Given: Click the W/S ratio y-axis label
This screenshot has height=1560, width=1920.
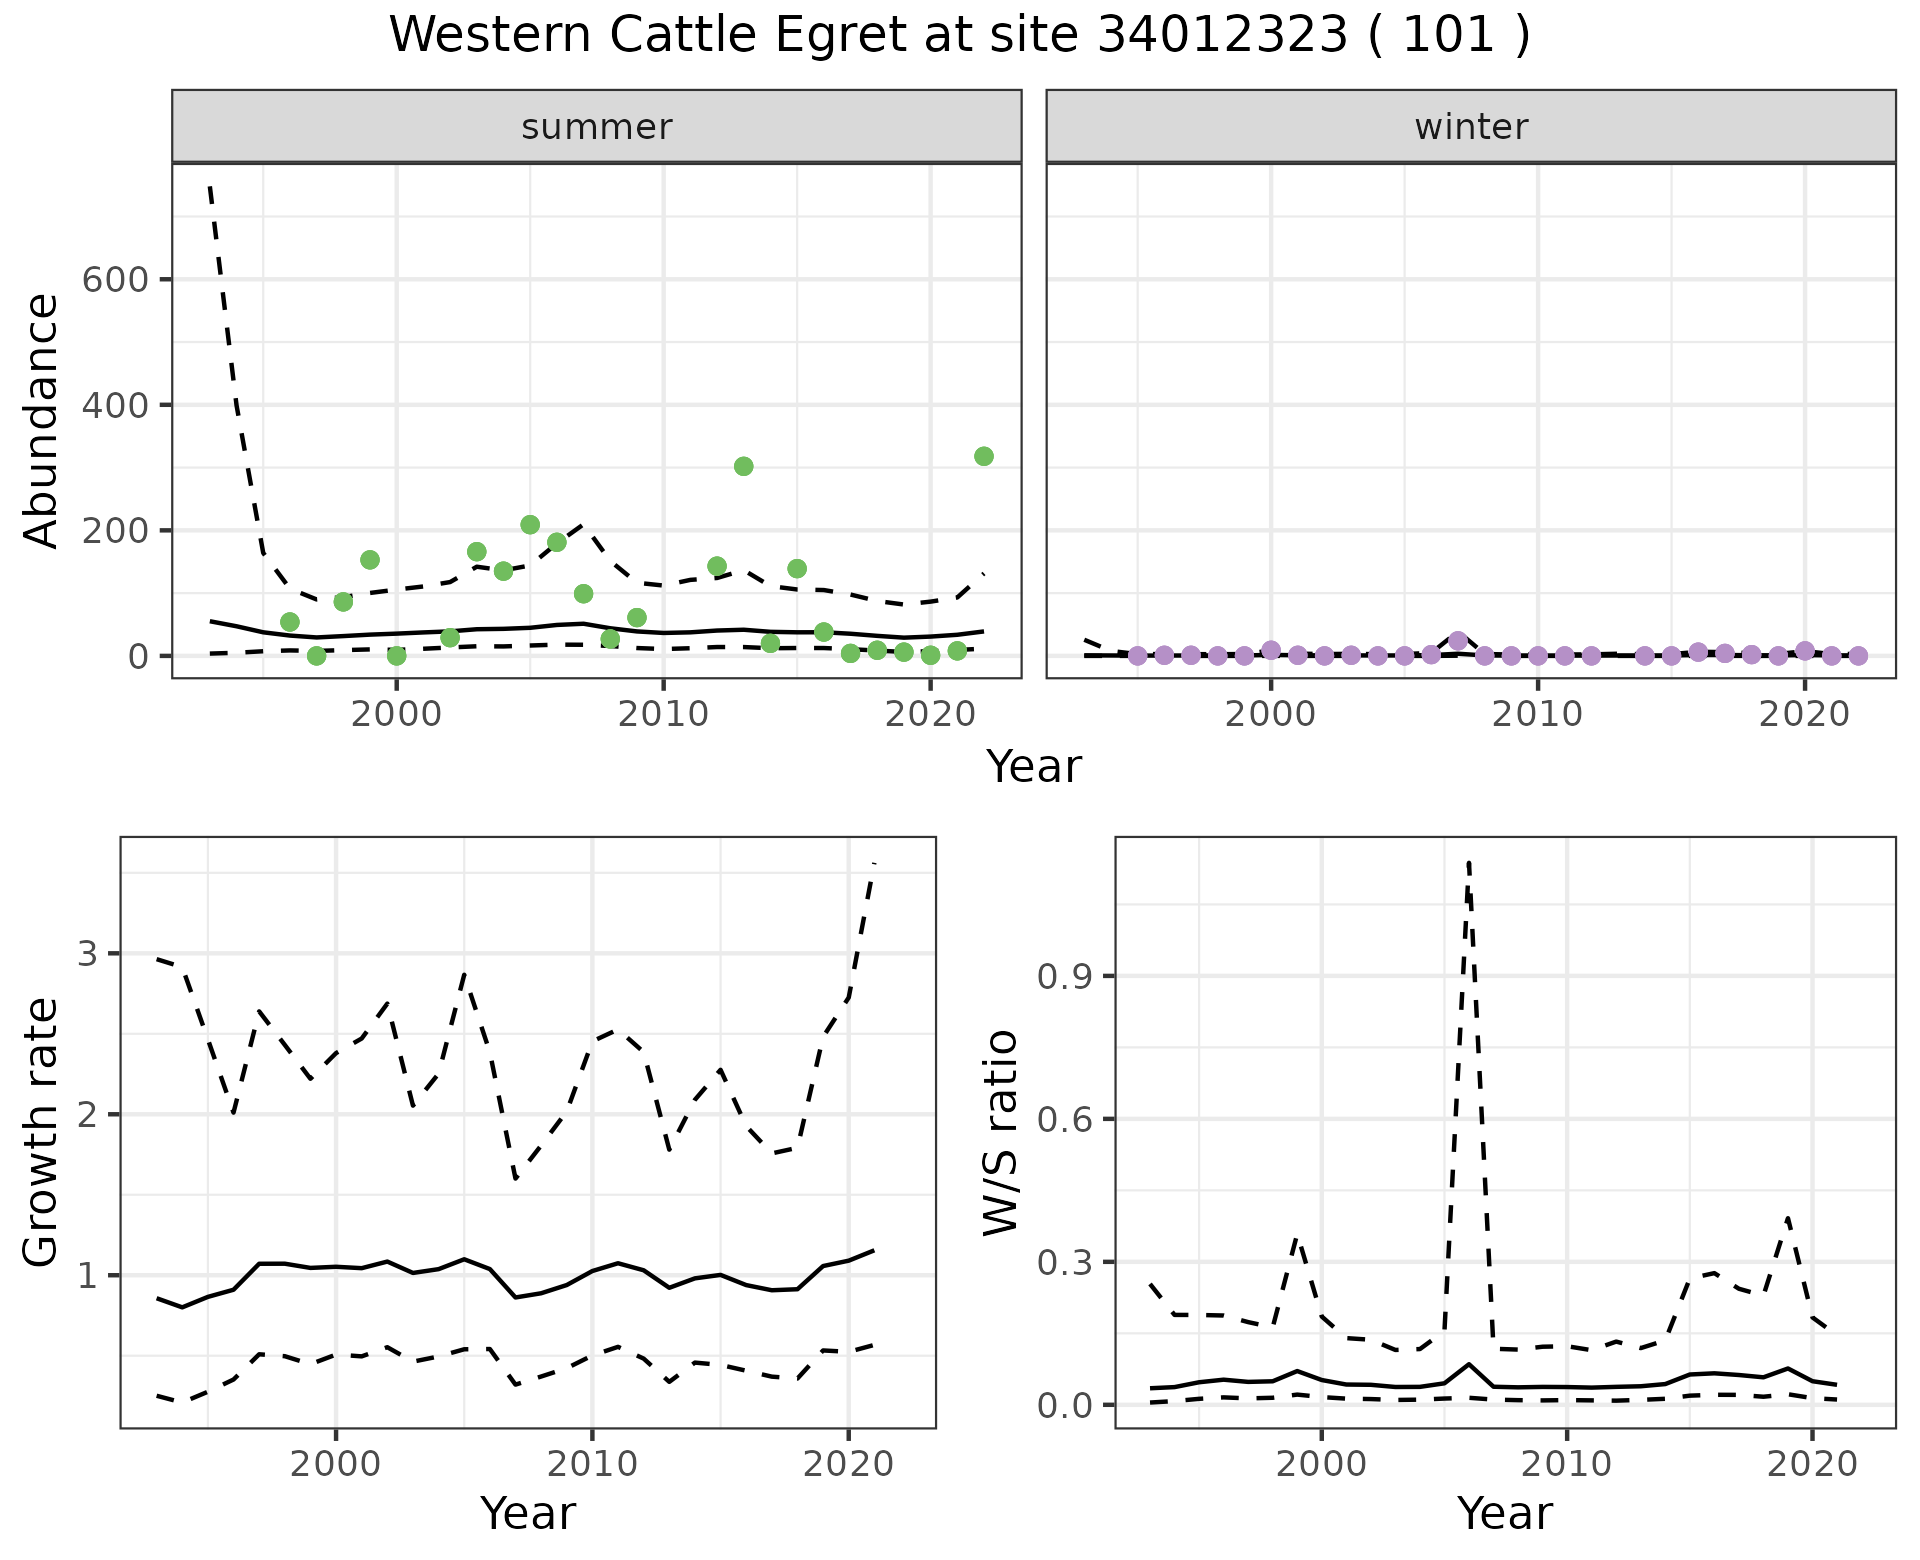Looking at the screenshot, I should (x=1001, y=1132).
